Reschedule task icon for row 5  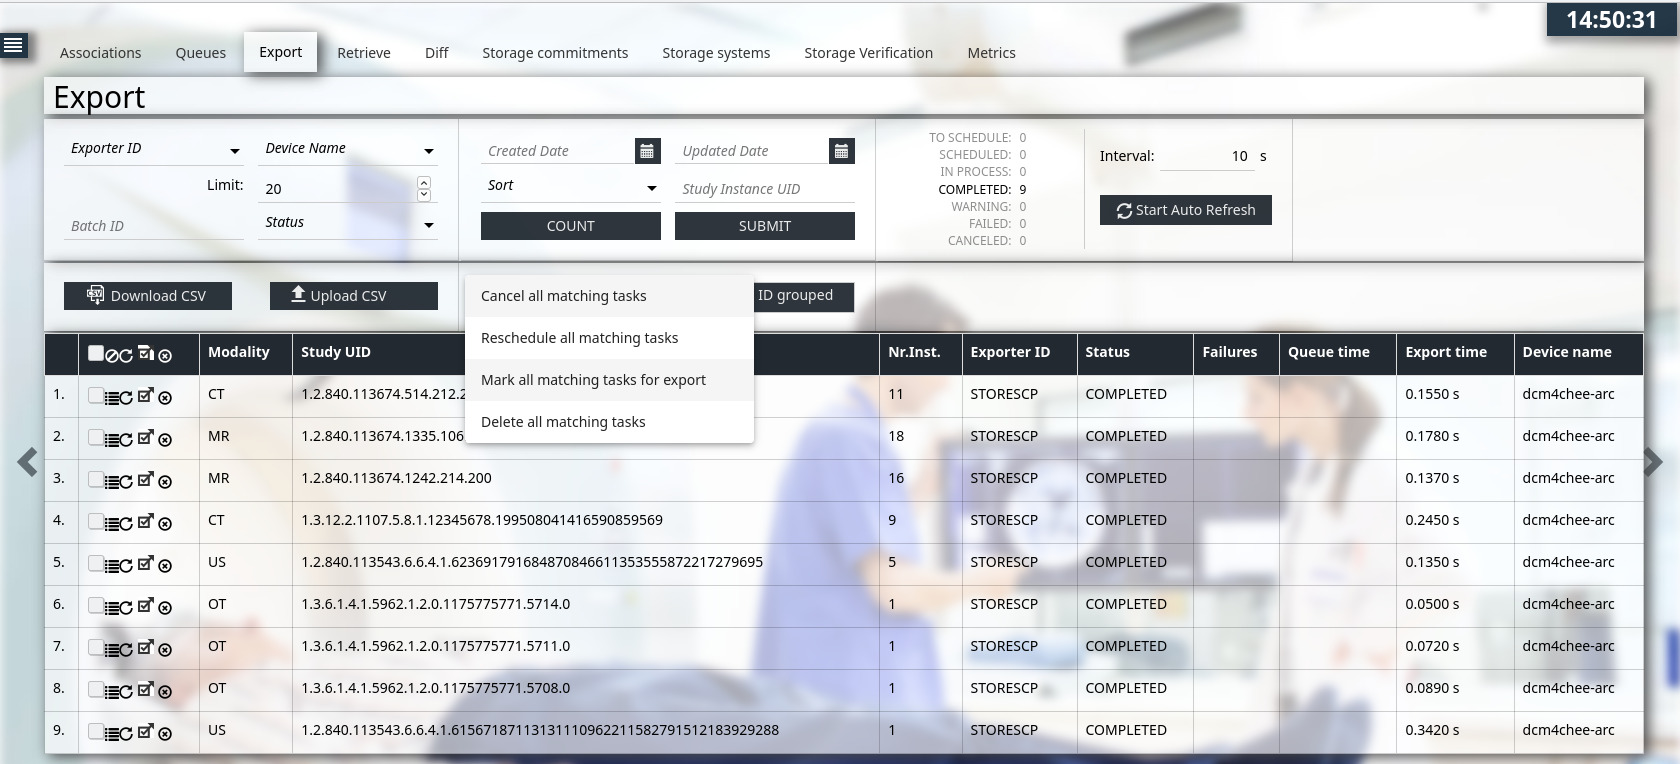pos(126,565)
